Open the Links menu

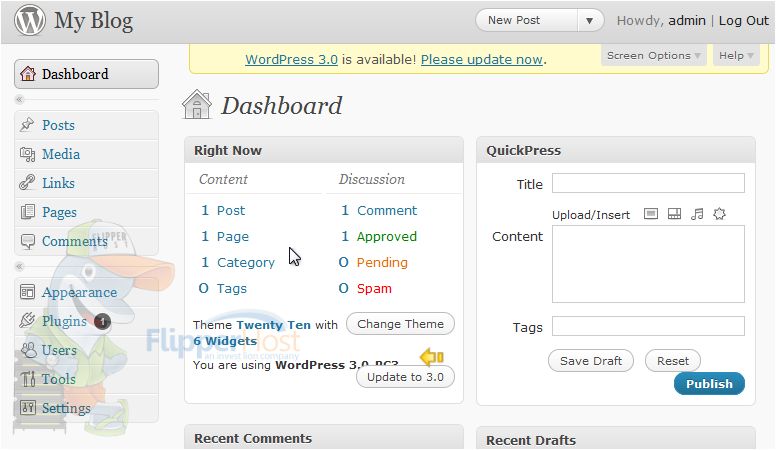click(87, 183)
